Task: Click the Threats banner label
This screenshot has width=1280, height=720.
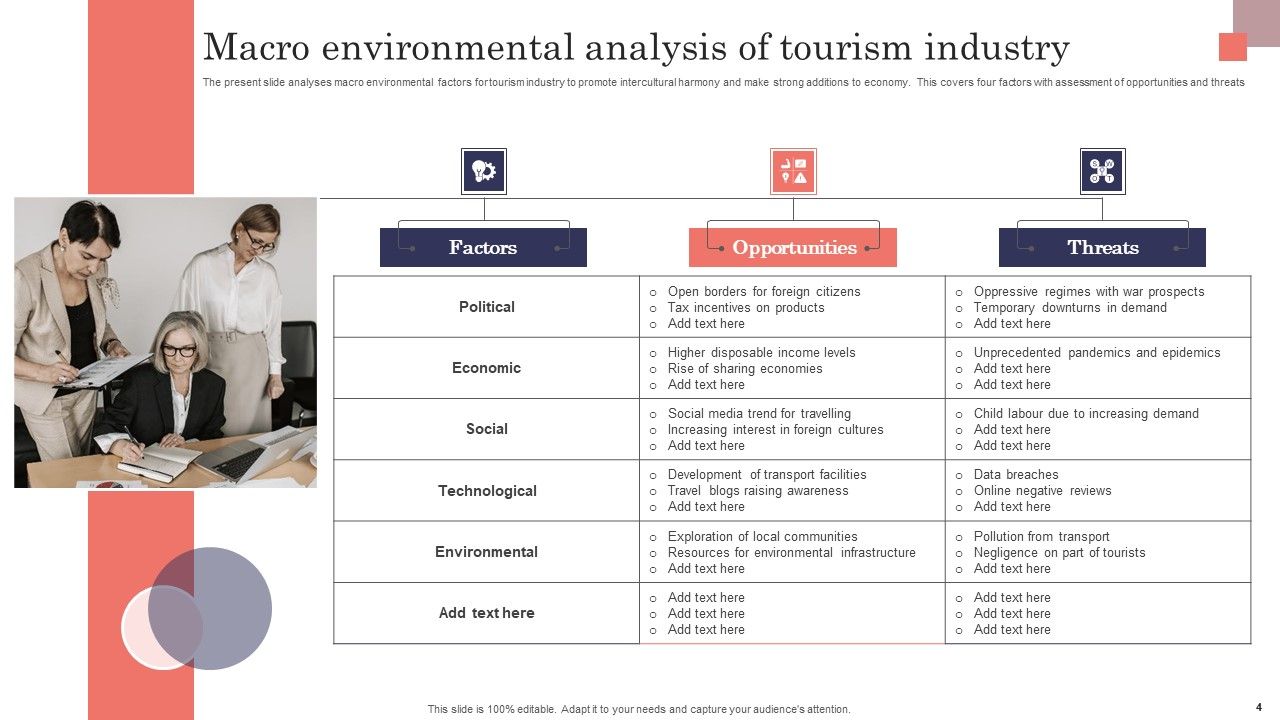Action: (x=1102, y=247)
